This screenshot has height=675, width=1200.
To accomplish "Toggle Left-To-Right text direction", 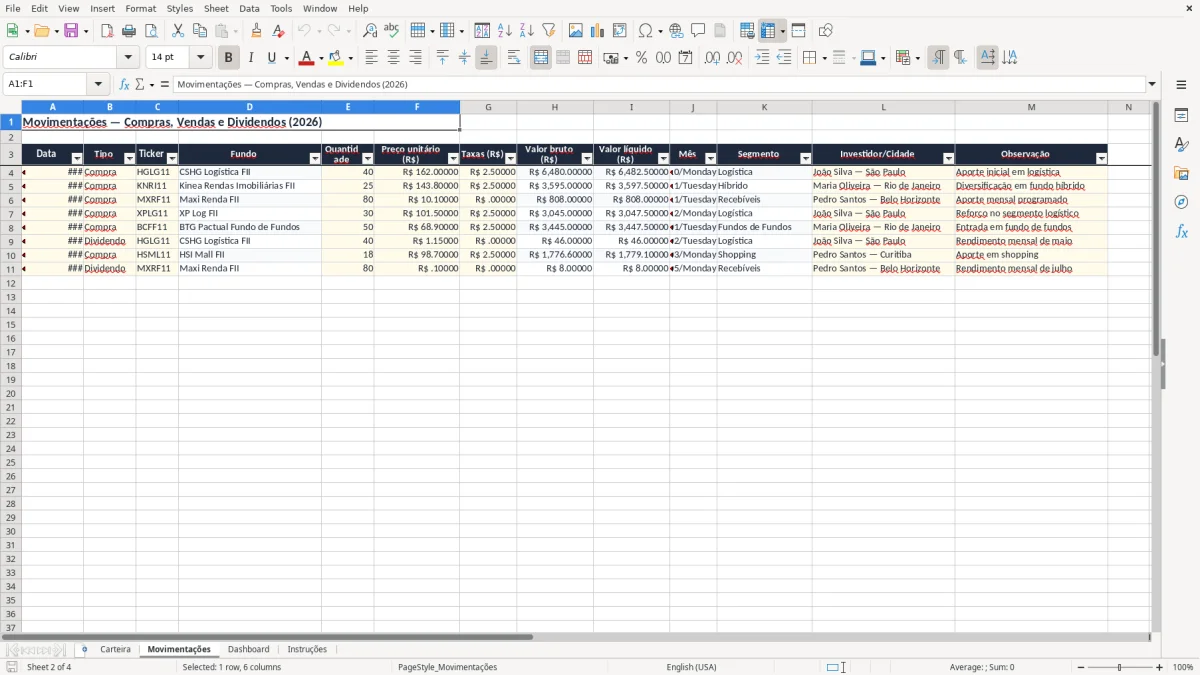I will [x=938, y=58].
